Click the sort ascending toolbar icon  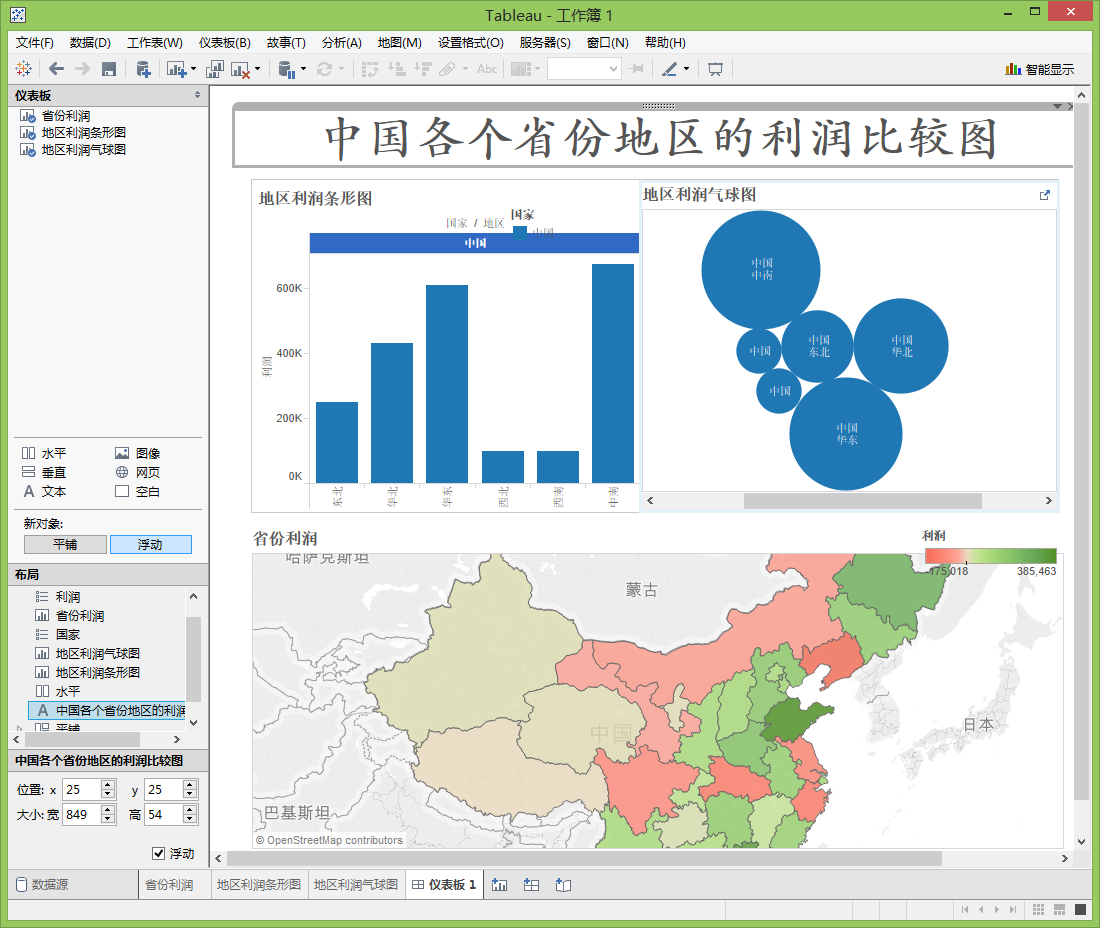click(397, 69)
